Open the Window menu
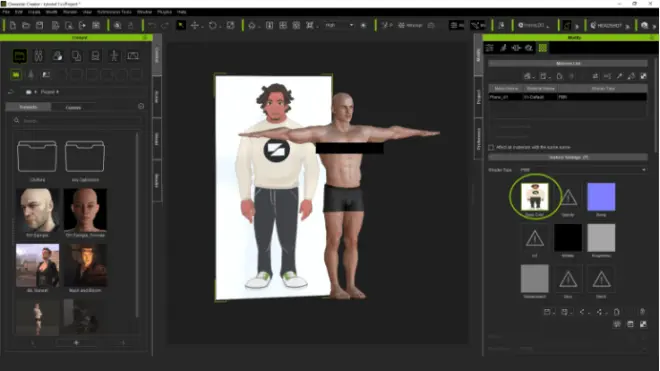Screen dimensions: 660x371 pos(144,12)
